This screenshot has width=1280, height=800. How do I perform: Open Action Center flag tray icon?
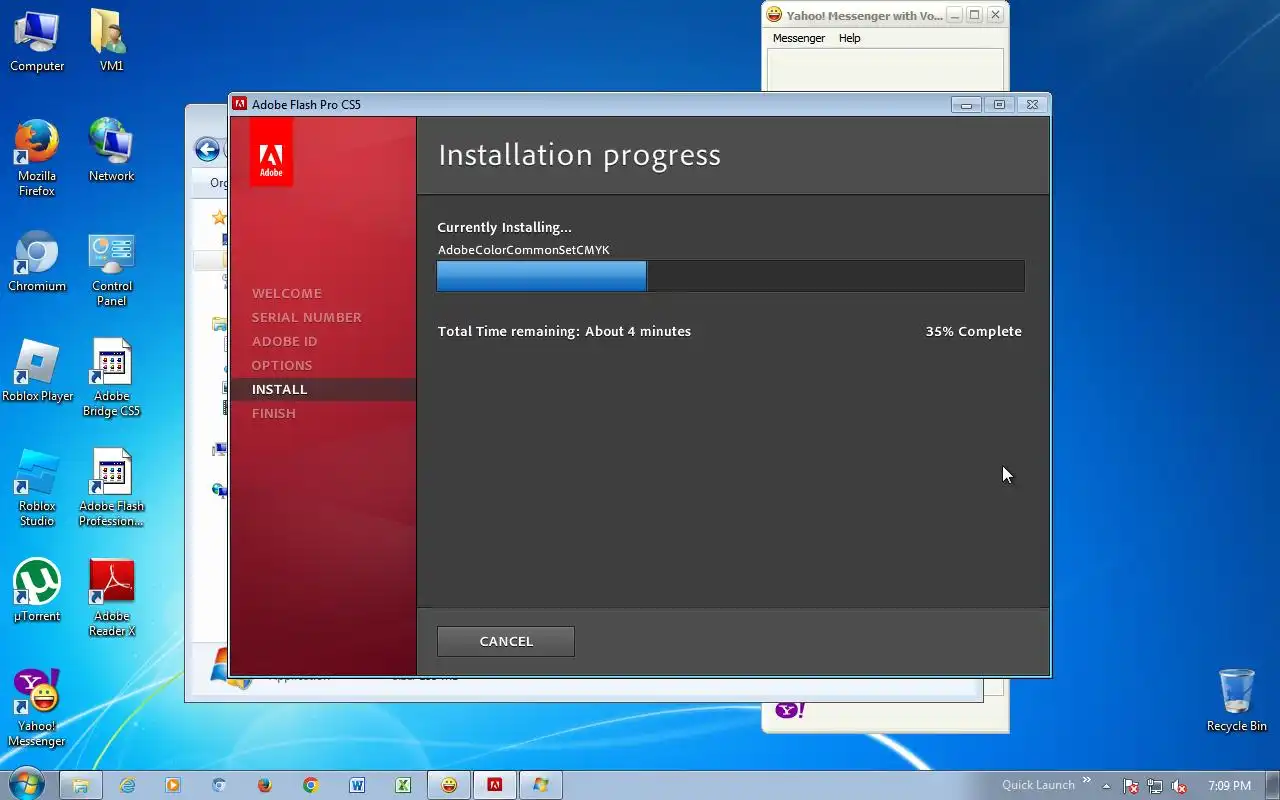click(x=1131, y=786)
